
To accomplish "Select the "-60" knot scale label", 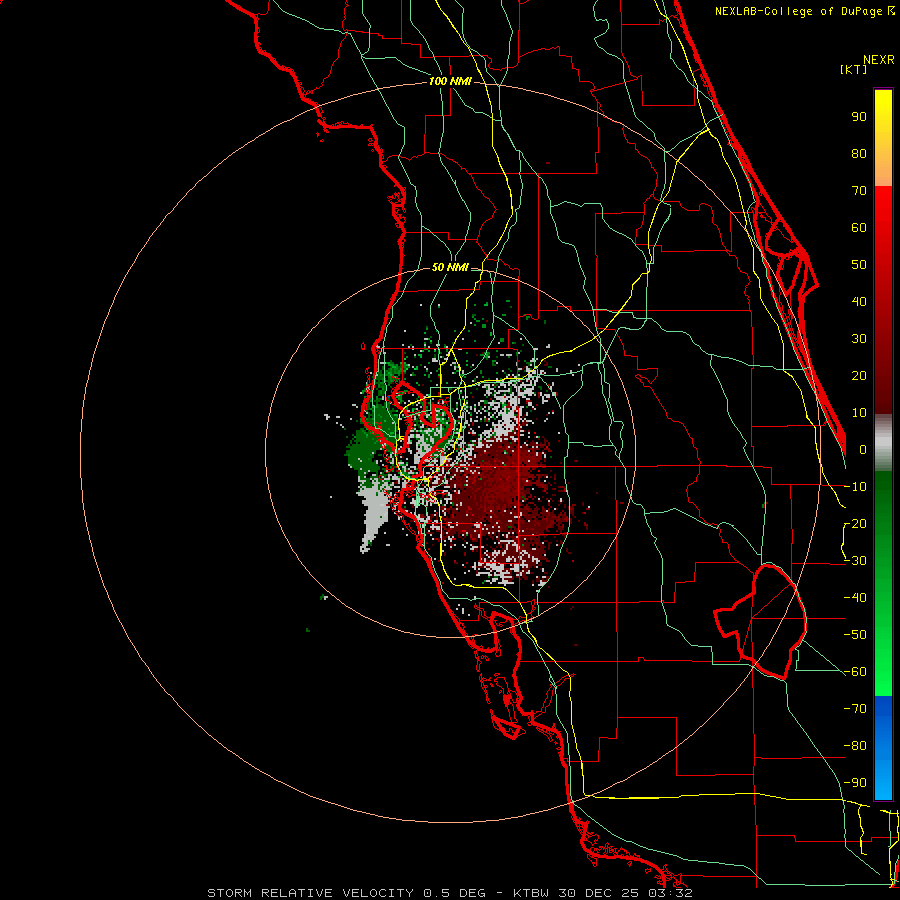I will tap(855, 672).
